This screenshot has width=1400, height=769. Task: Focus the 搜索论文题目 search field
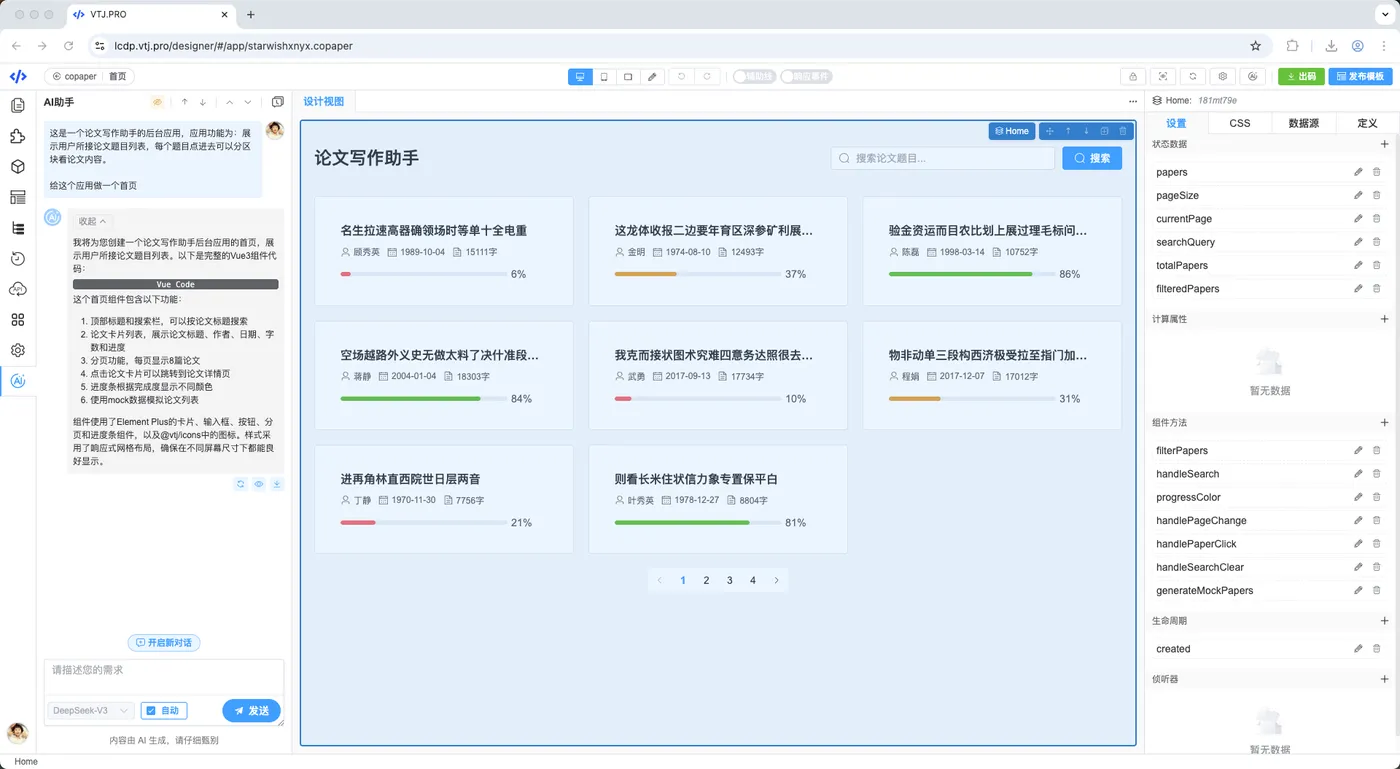point(943,158)
